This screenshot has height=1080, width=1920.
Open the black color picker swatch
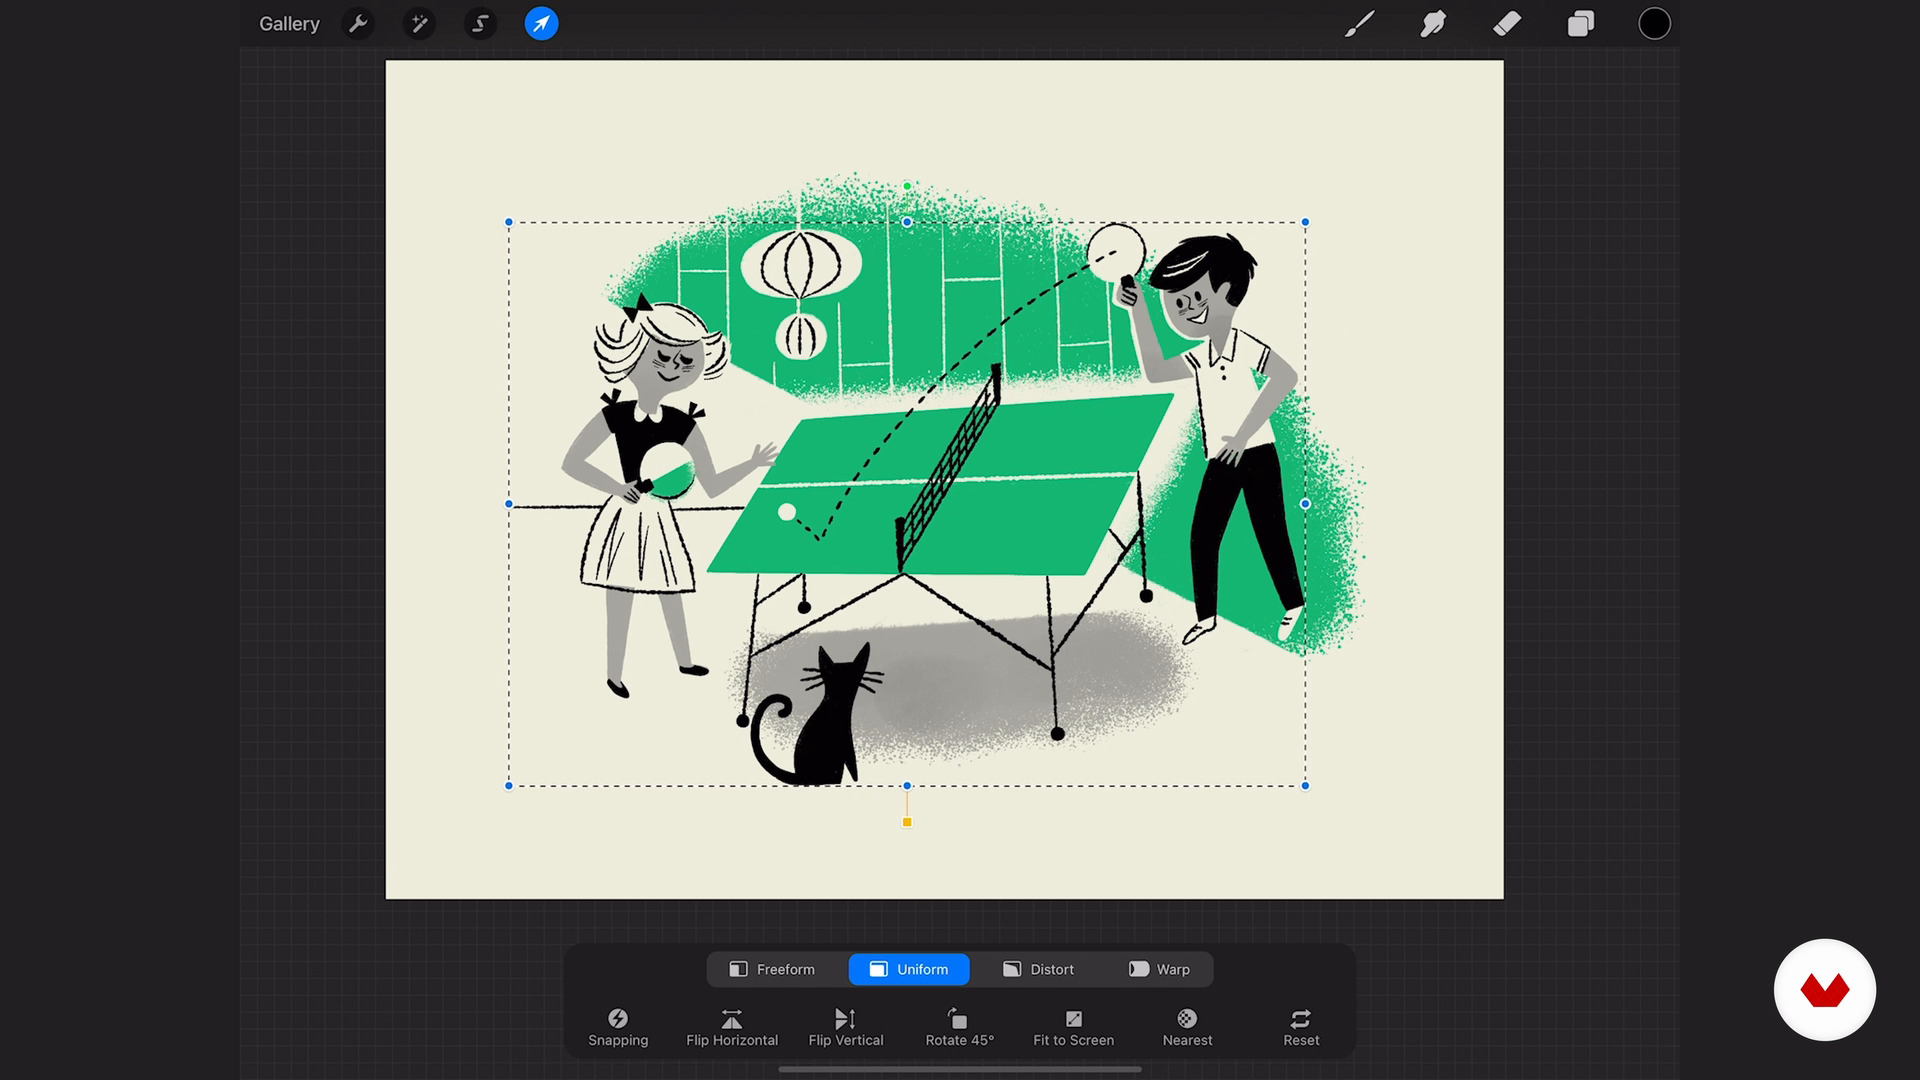click(1655, 24)
